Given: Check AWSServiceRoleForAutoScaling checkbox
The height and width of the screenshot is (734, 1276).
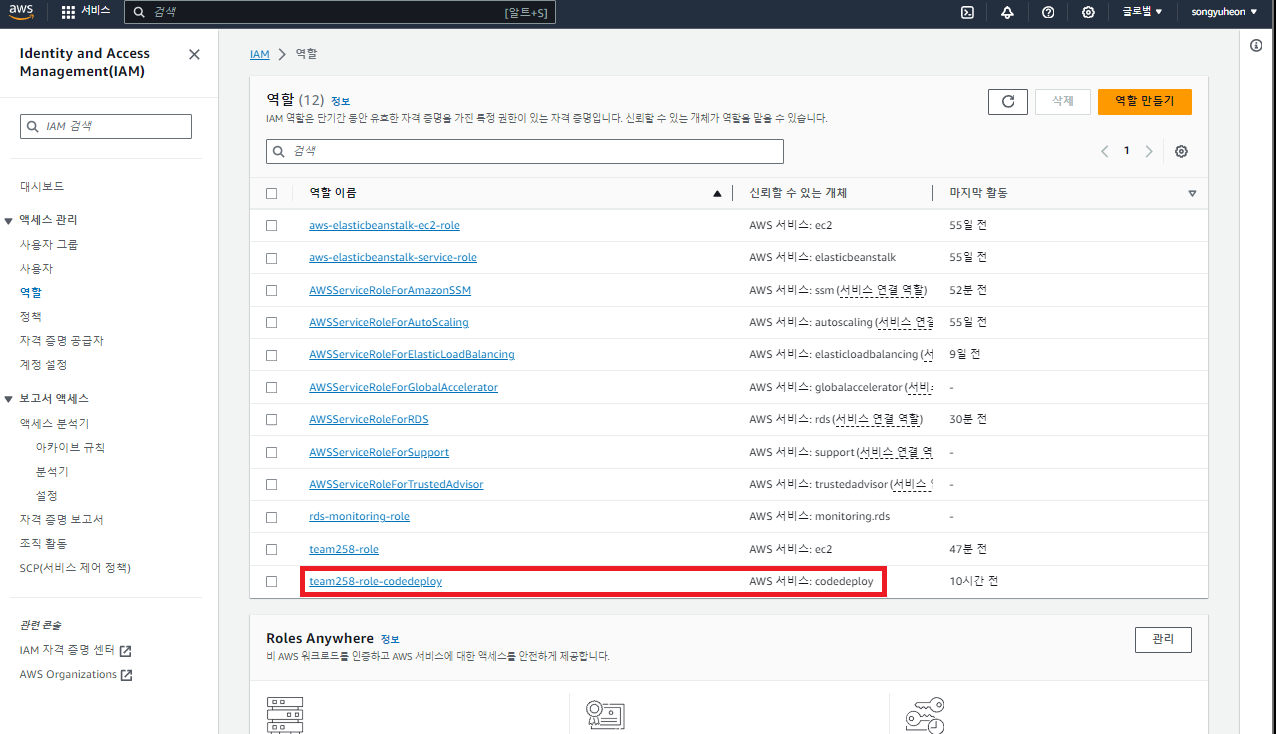Looking at the screenshot, I should pos(272,322).
